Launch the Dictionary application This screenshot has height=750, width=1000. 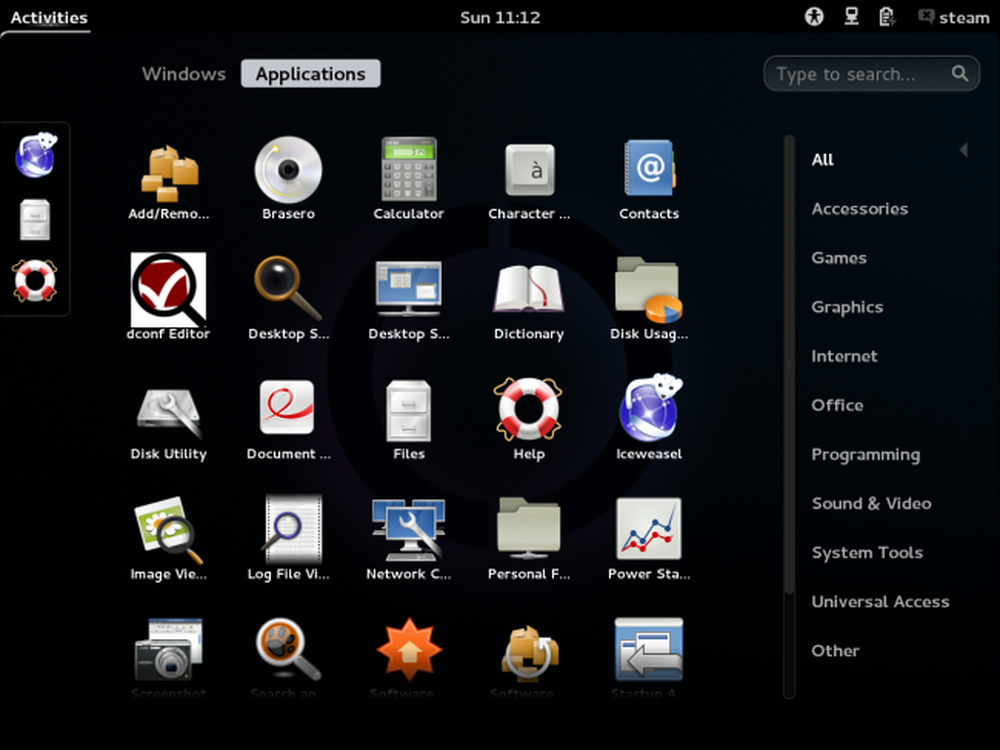pos(529,297)
